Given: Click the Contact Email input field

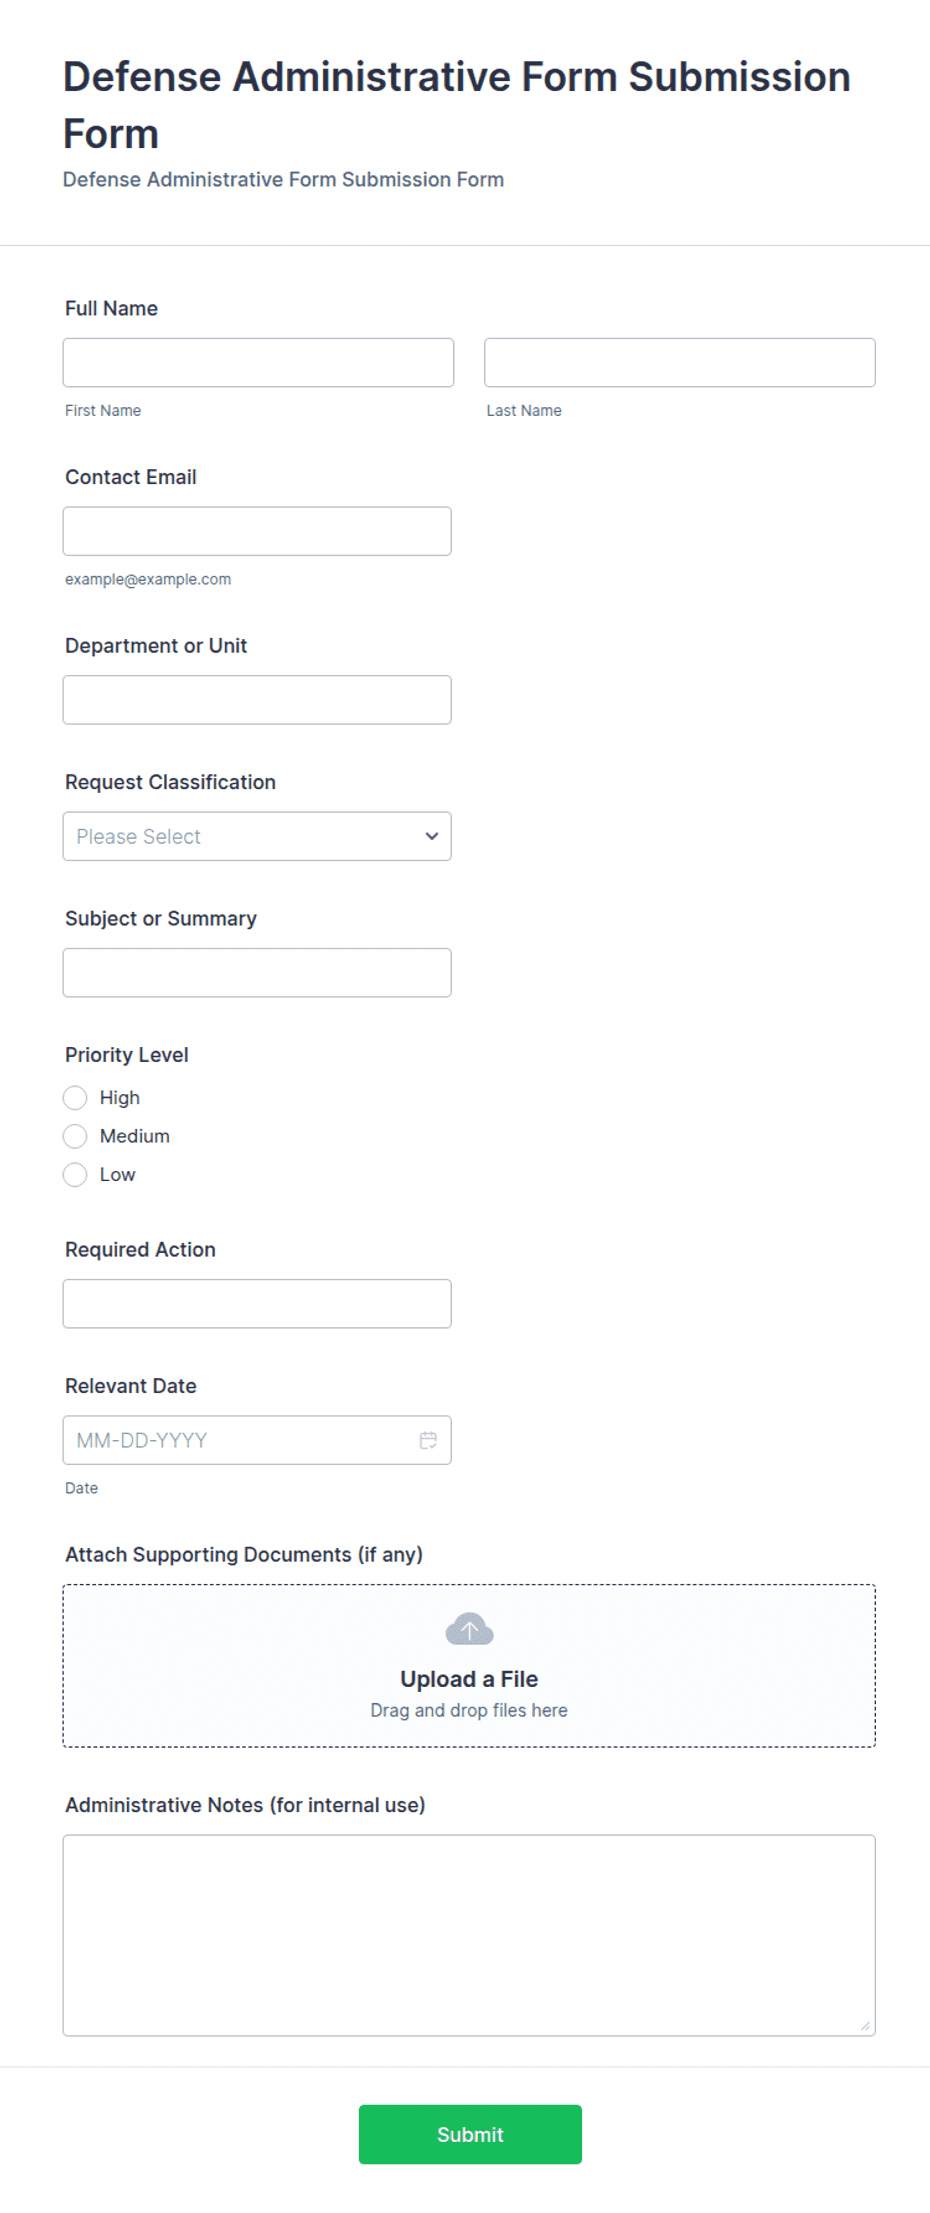Looking at the screenshot, I should click(x=257, y=531).
